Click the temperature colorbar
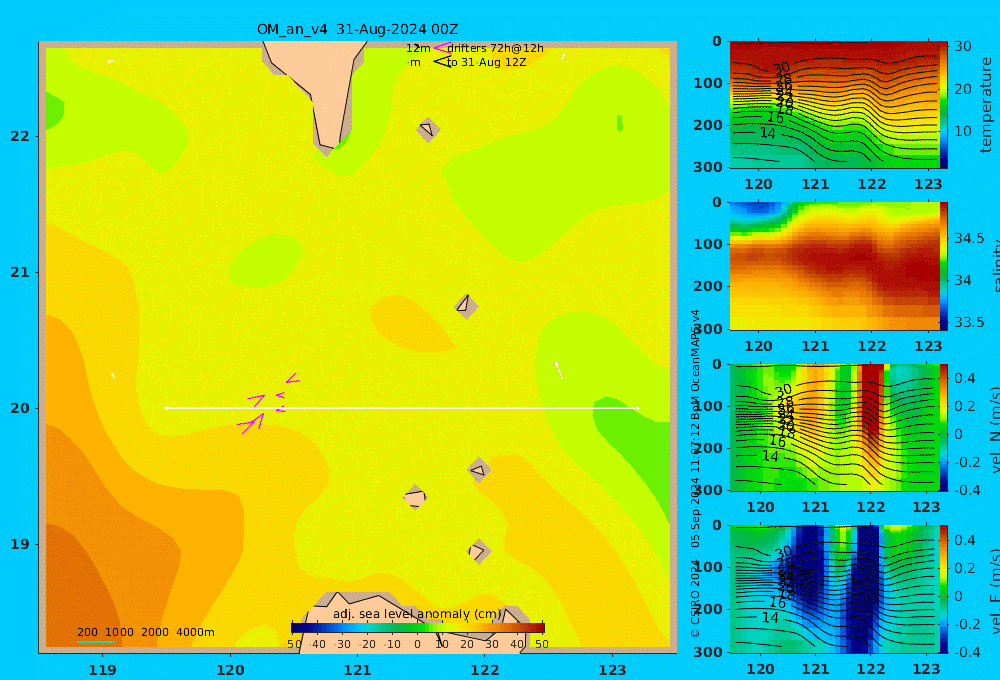 943,105
